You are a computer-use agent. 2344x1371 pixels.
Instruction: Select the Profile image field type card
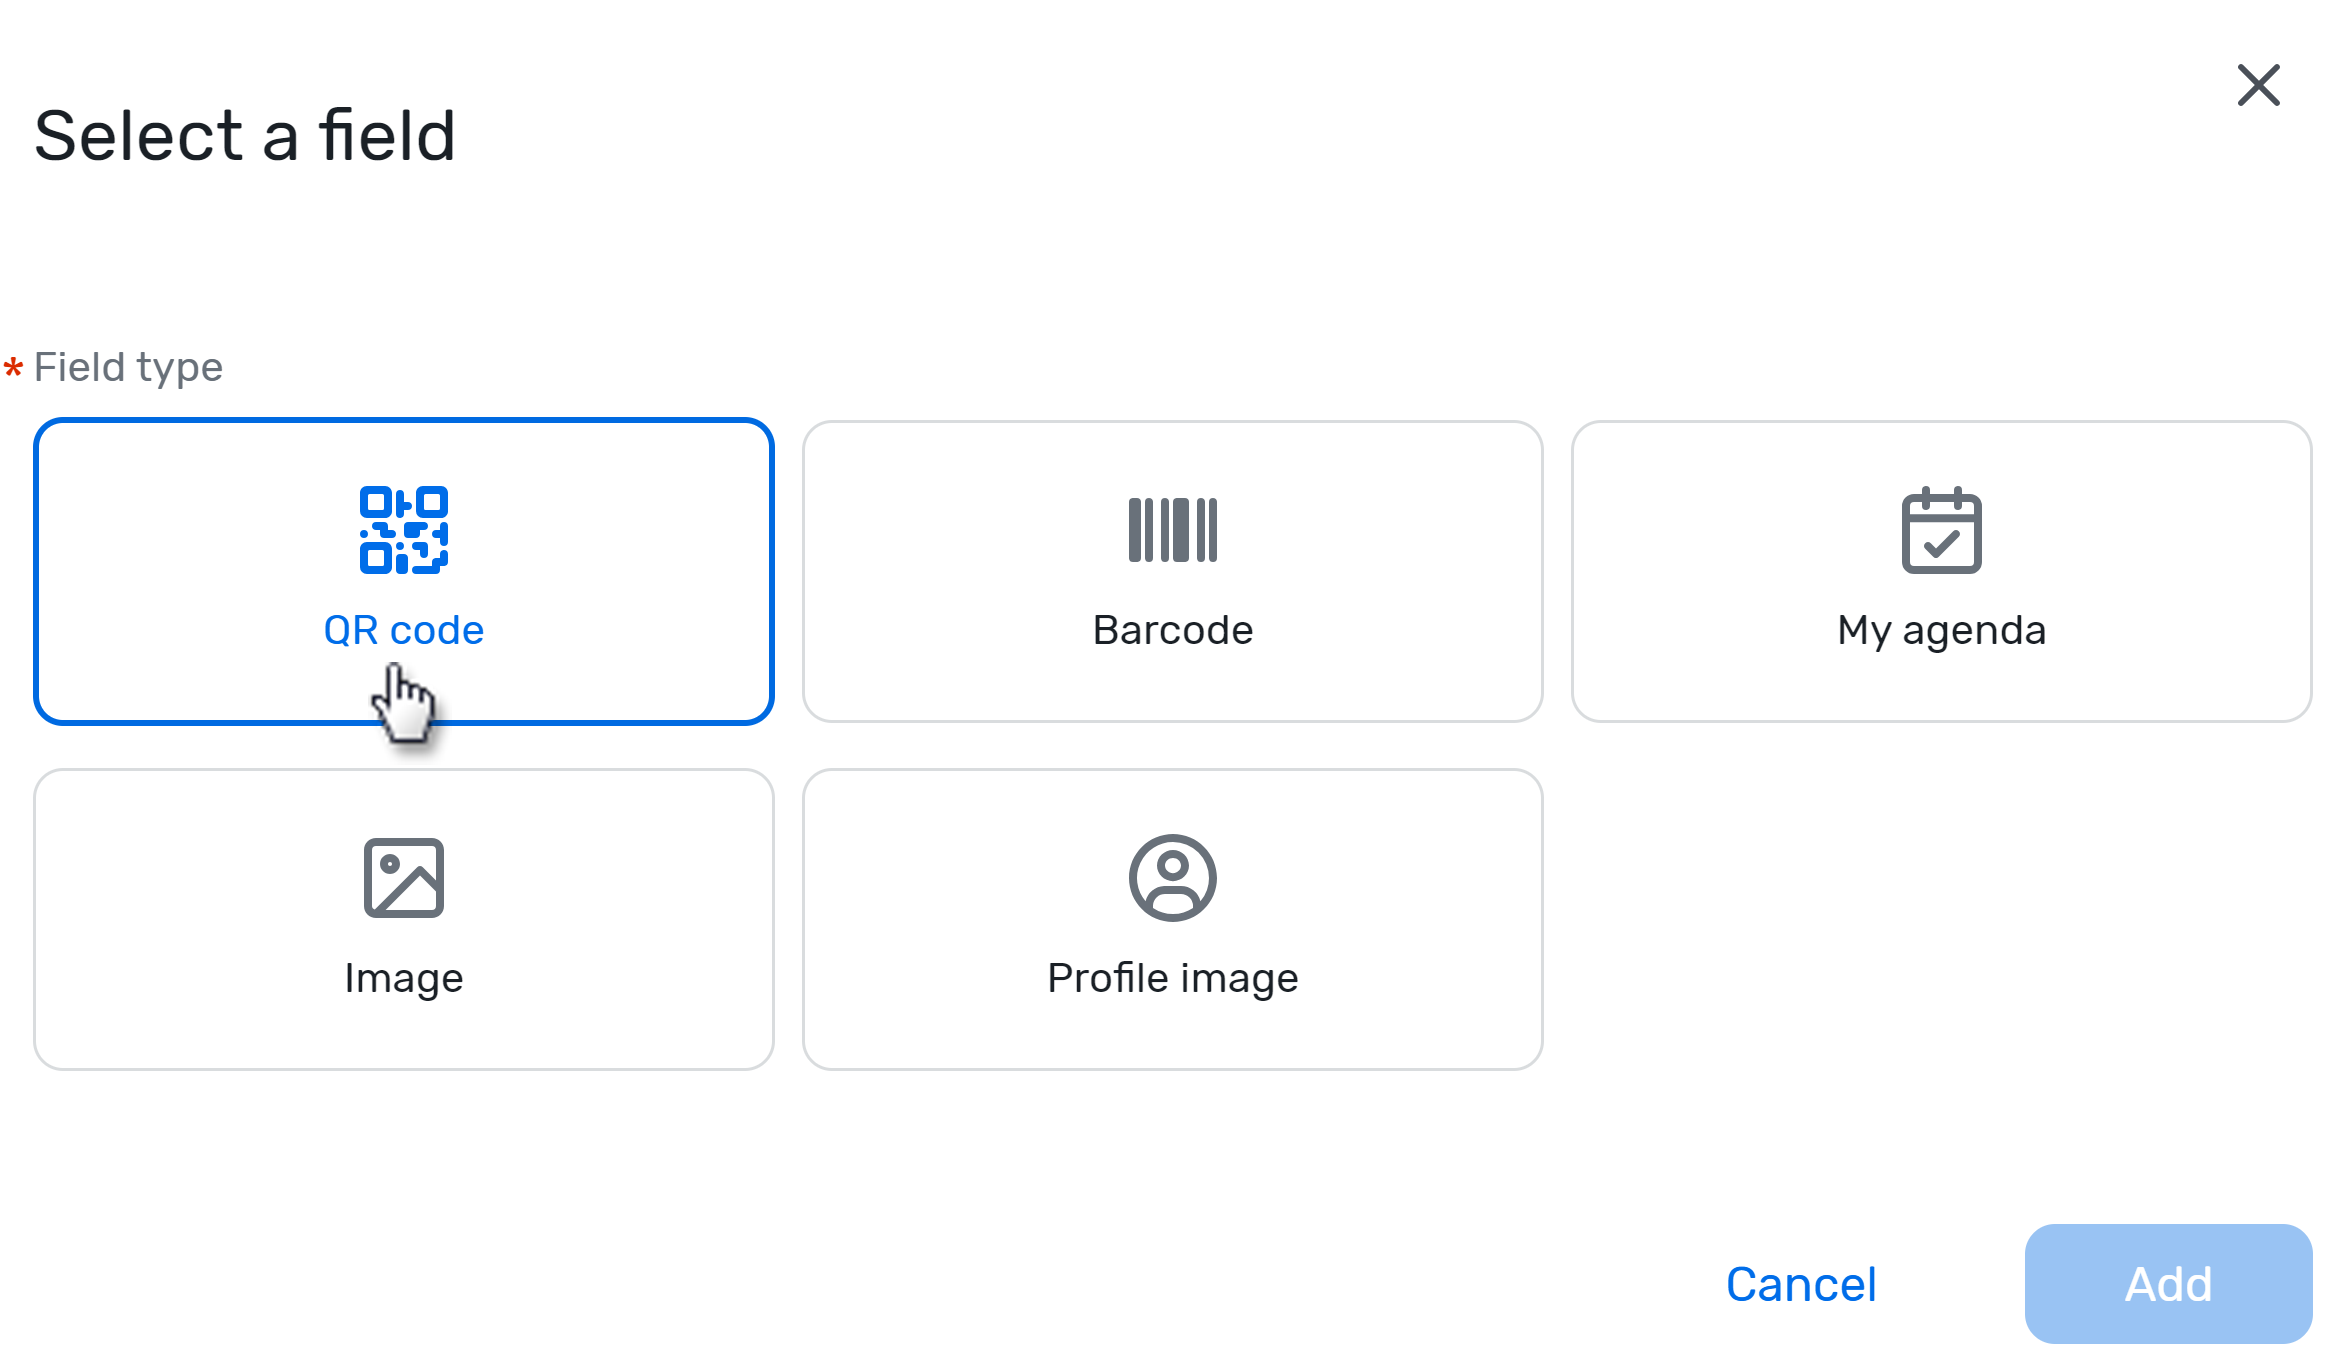1172,919
